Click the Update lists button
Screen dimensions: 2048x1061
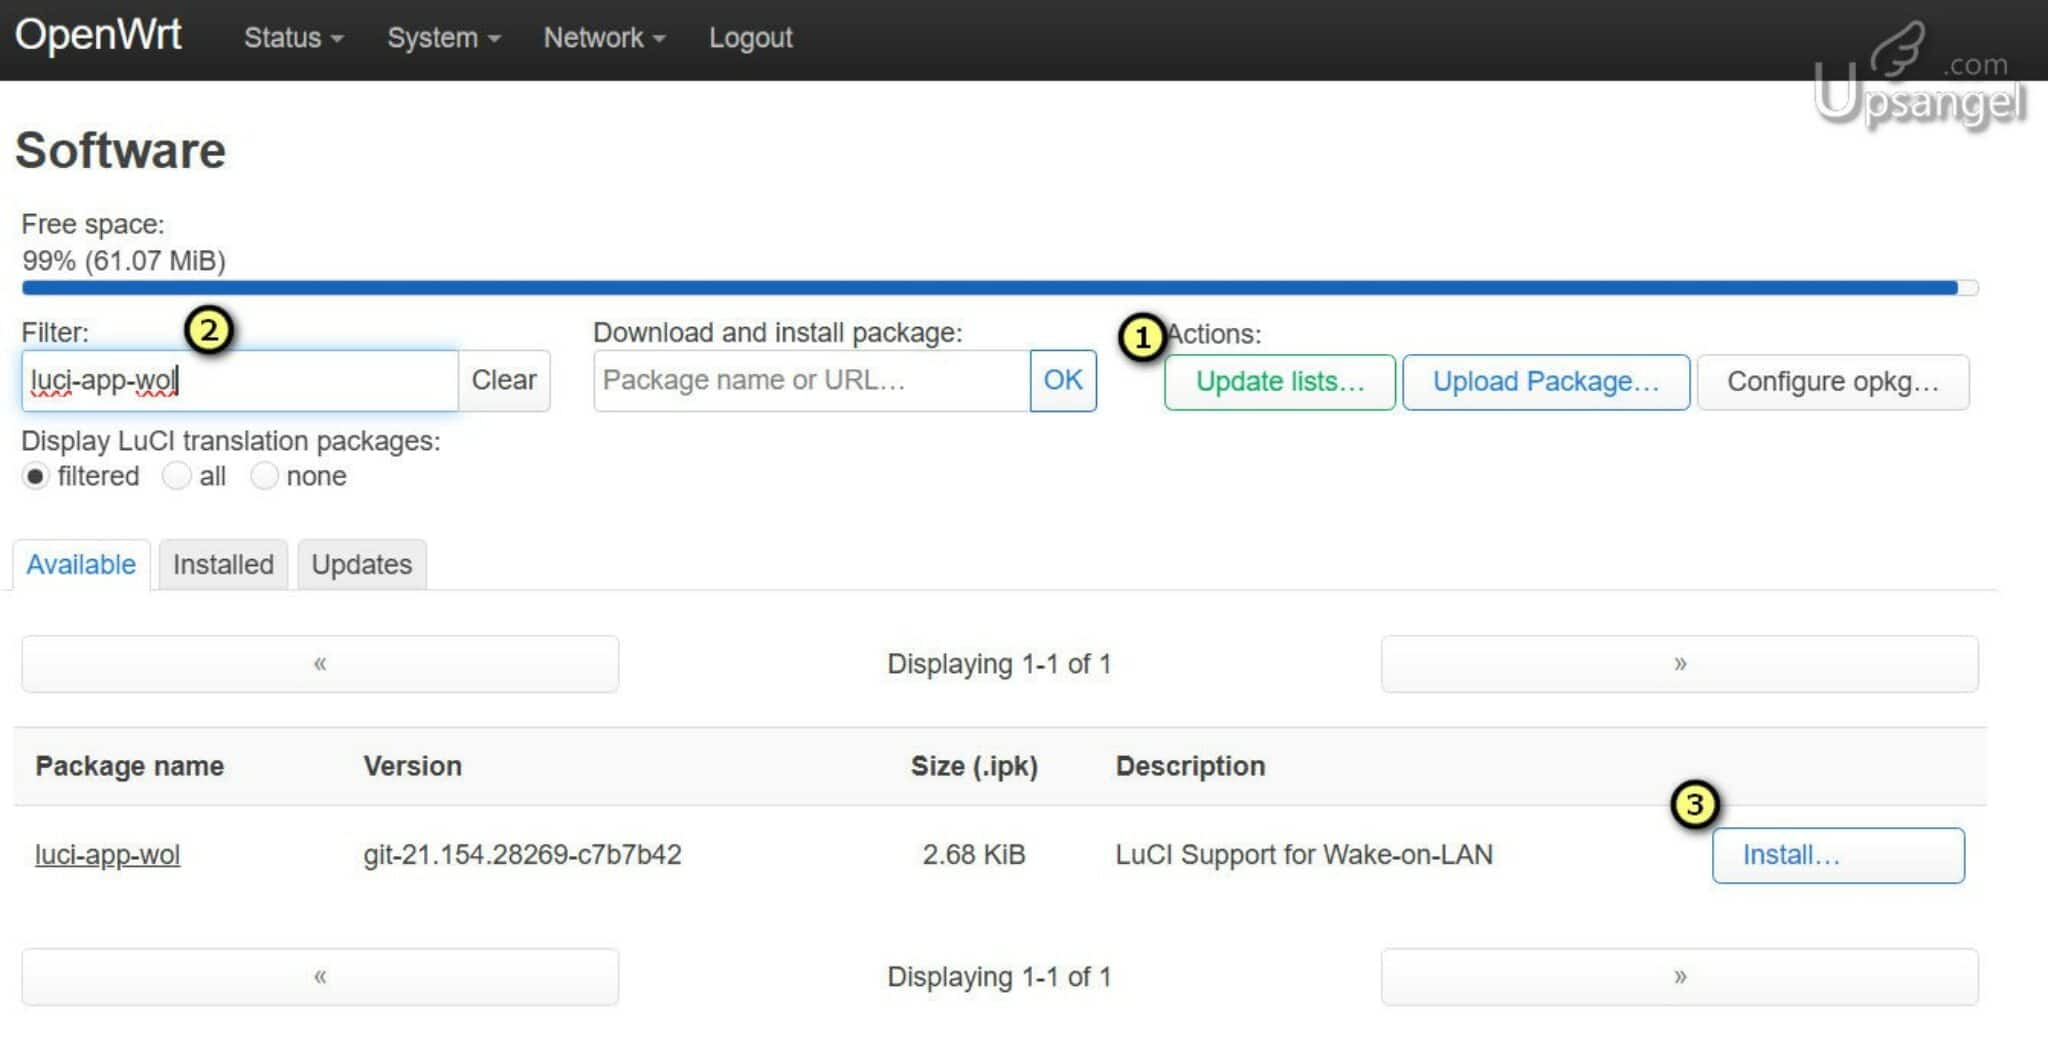click(x=1280, y=382)
